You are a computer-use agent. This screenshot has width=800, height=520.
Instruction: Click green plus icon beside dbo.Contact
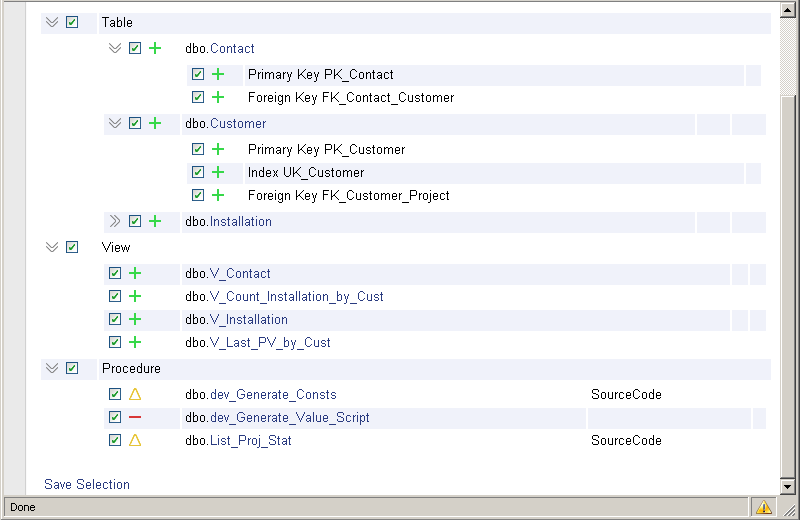(155, 48)
